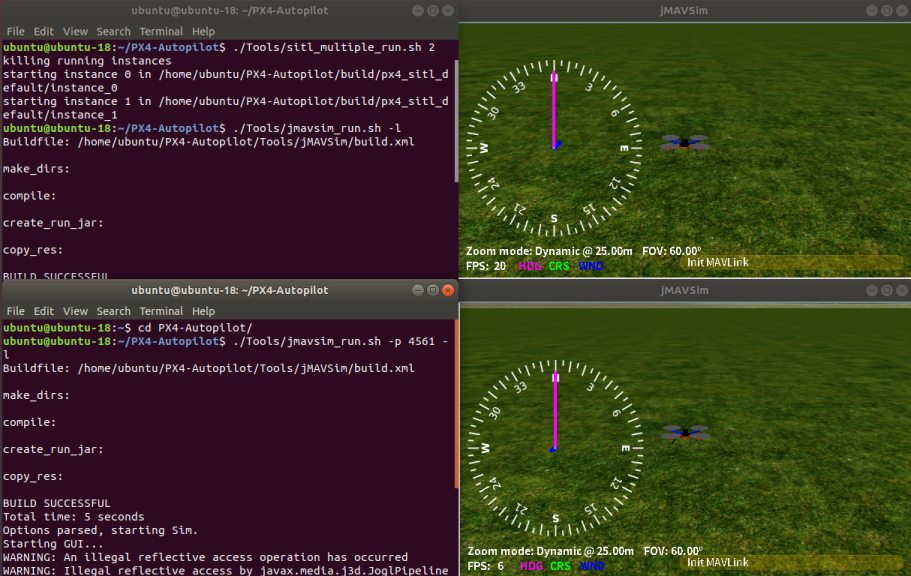Click WND label in bottom jMAVSim

pyautogui.click(x=593, y=566)
